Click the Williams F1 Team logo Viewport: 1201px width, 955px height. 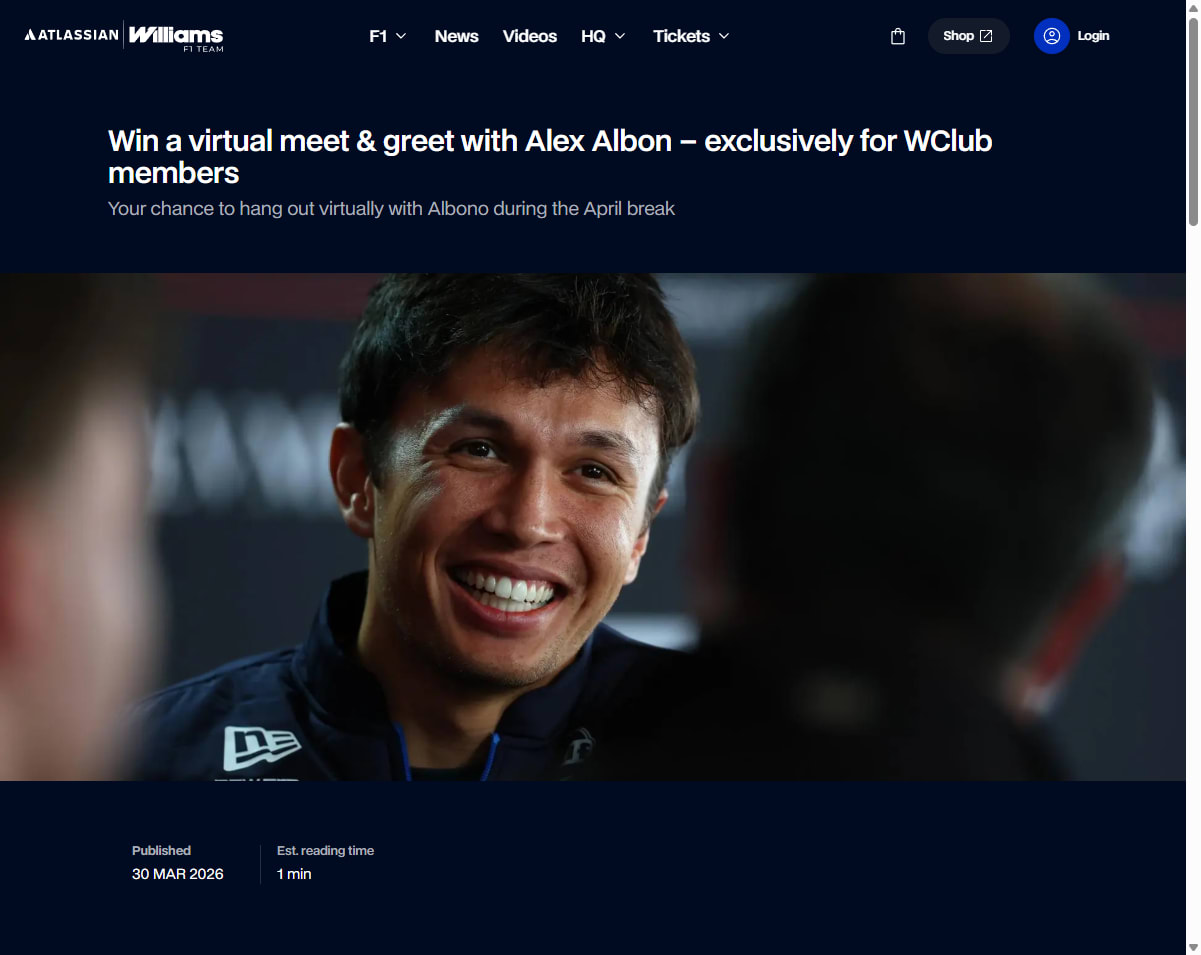pyautogui.click(x=177, y=36)
